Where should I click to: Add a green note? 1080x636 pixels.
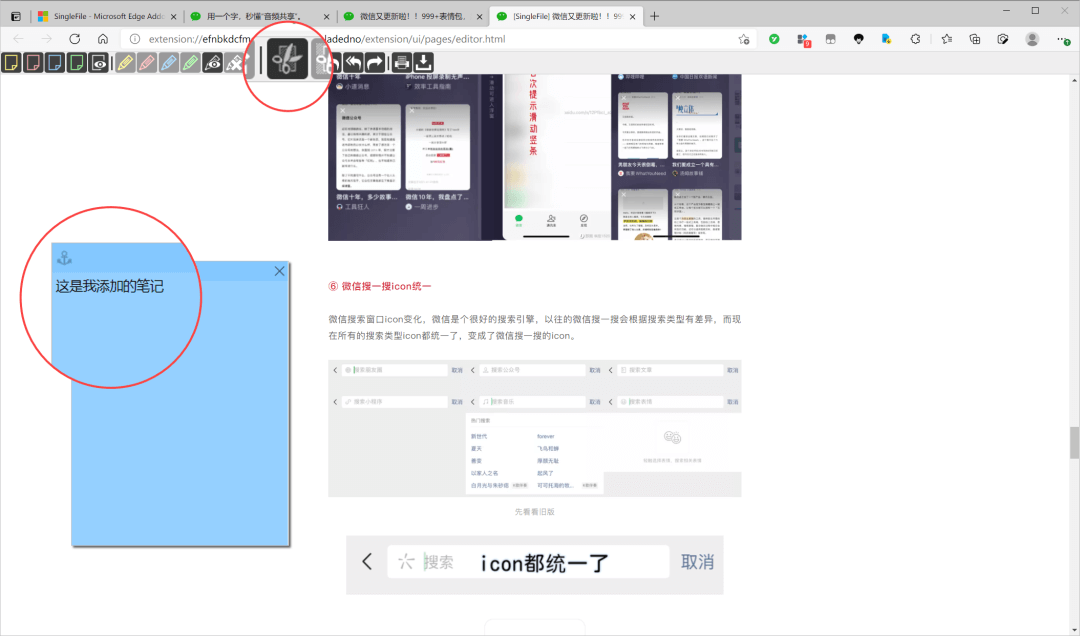(77, 63)
